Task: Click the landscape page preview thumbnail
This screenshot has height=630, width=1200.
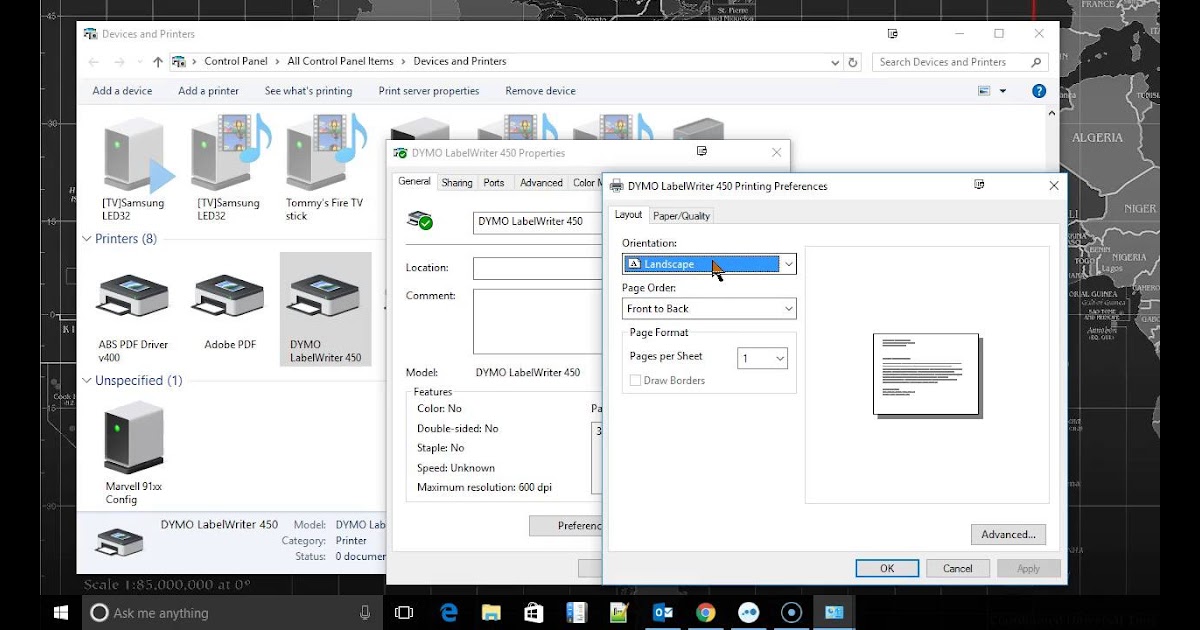Action: point(925,374)
